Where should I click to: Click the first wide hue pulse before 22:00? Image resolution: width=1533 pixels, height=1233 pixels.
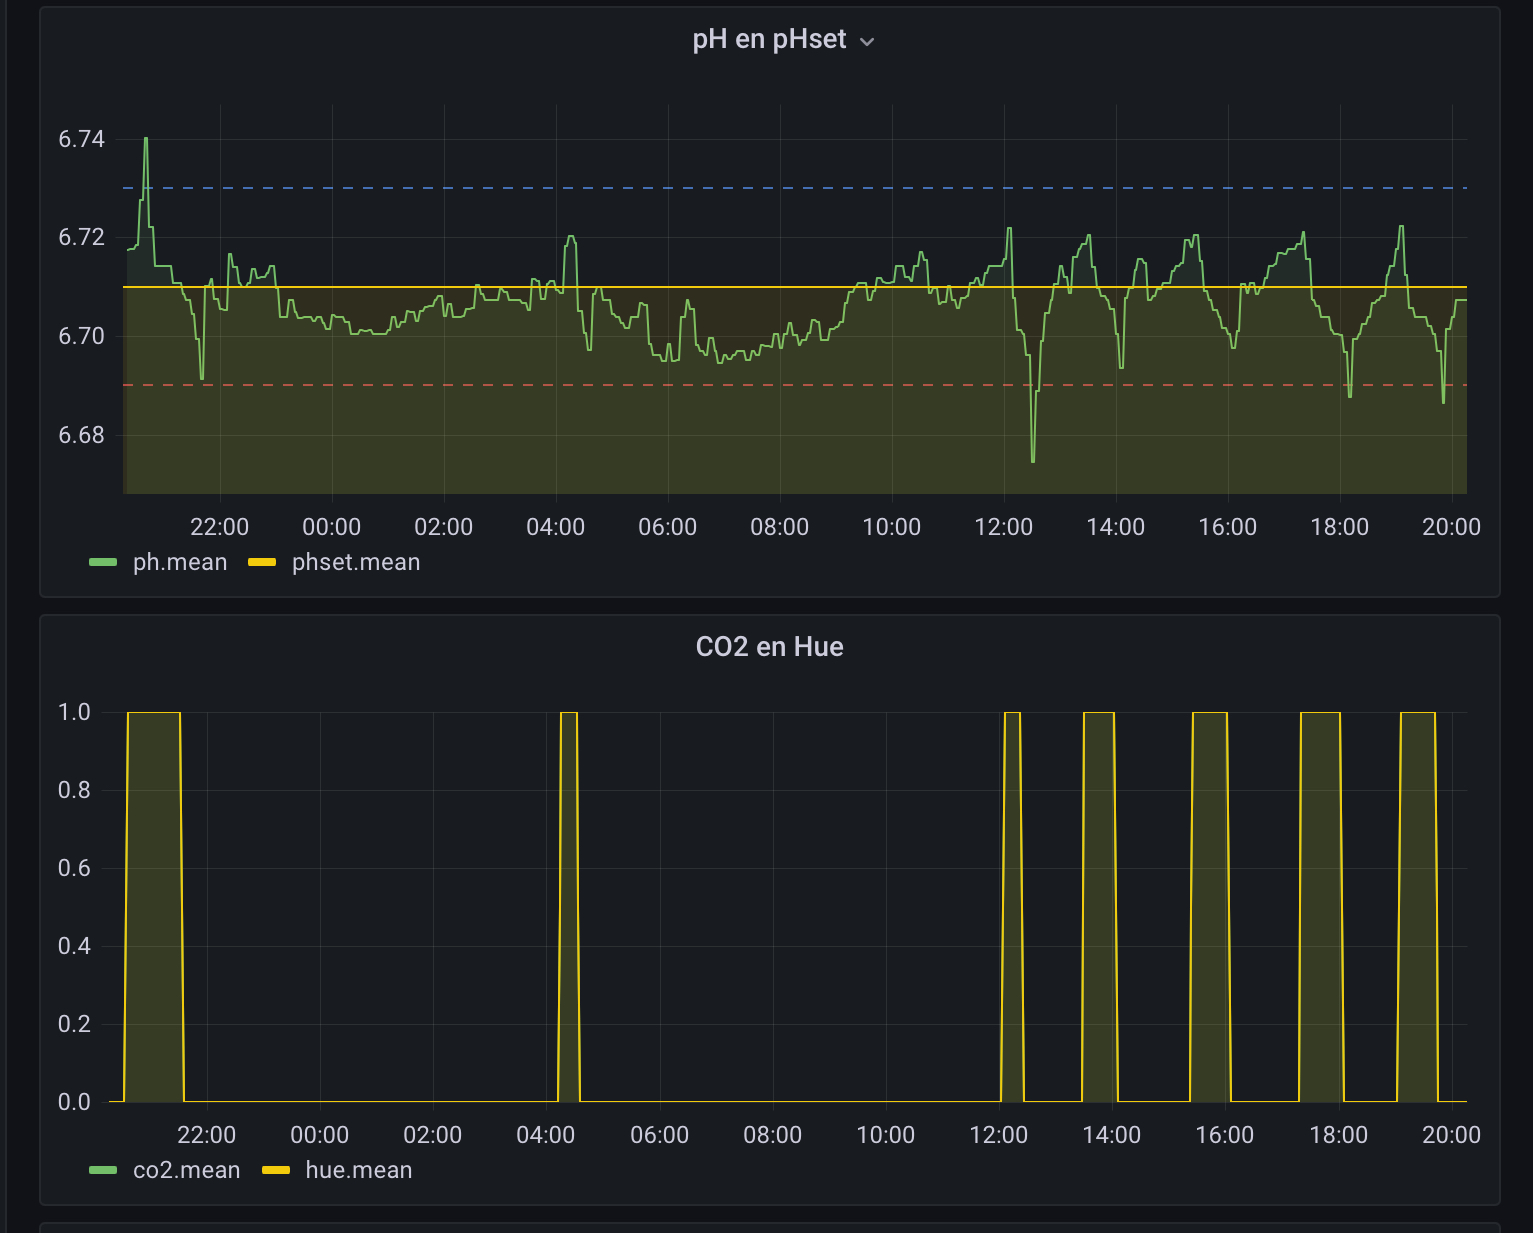(x=154, y=900)
